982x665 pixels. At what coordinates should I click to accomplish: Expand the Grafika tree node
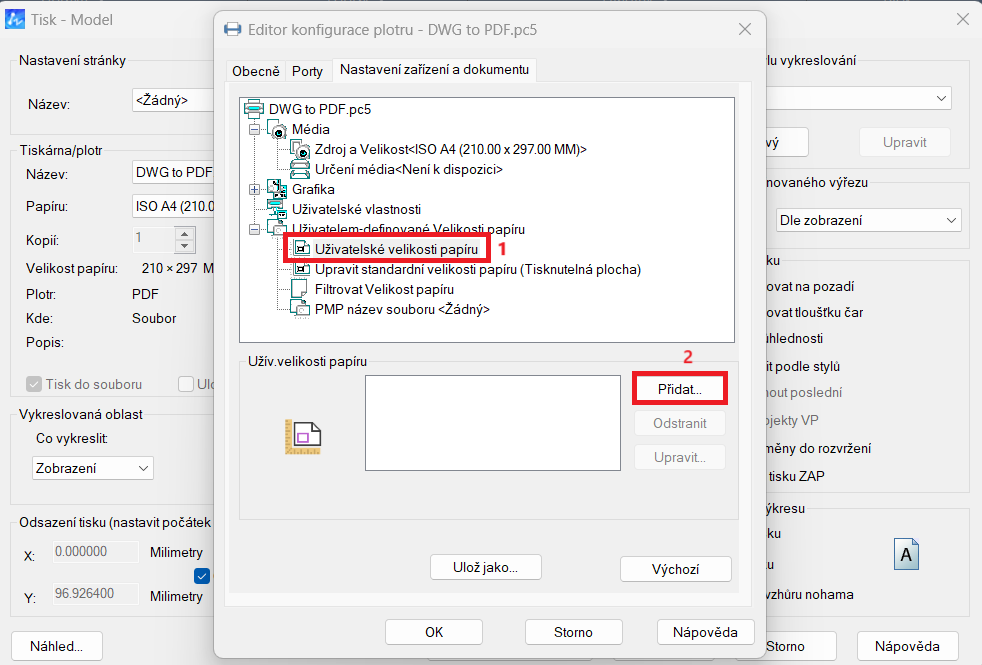click(254, 189)
